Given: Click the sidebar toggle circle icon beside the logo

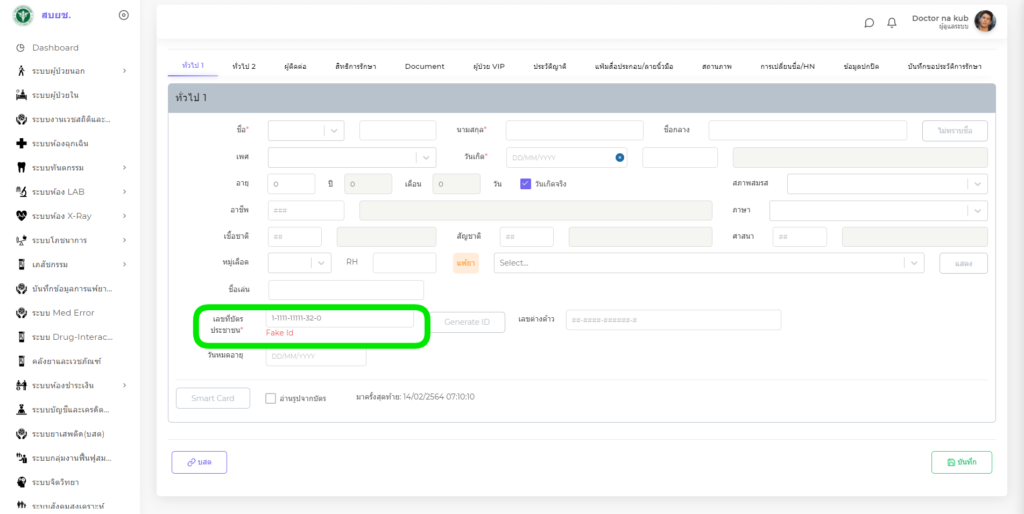Looking at the screenshot, I should point(123,15).
